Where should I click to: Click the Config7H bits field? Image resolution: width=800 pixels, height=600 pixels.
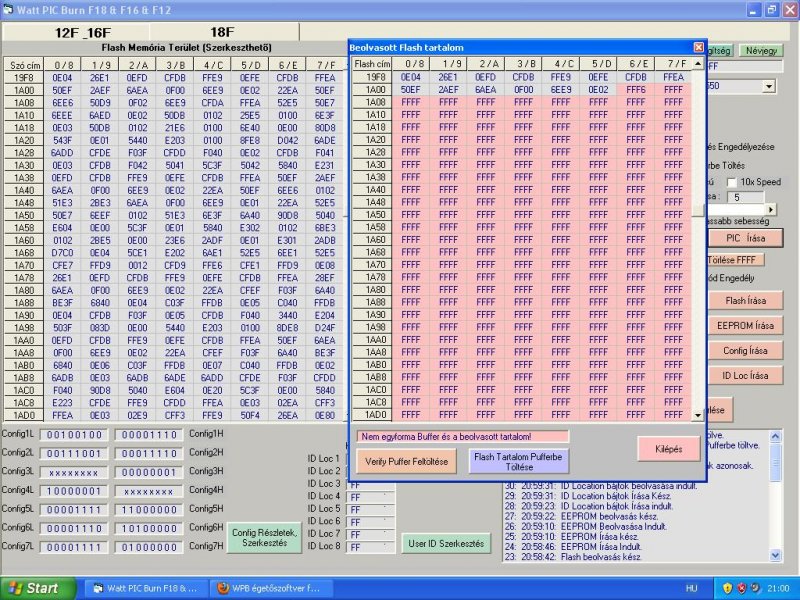click(x=148, y=547)
